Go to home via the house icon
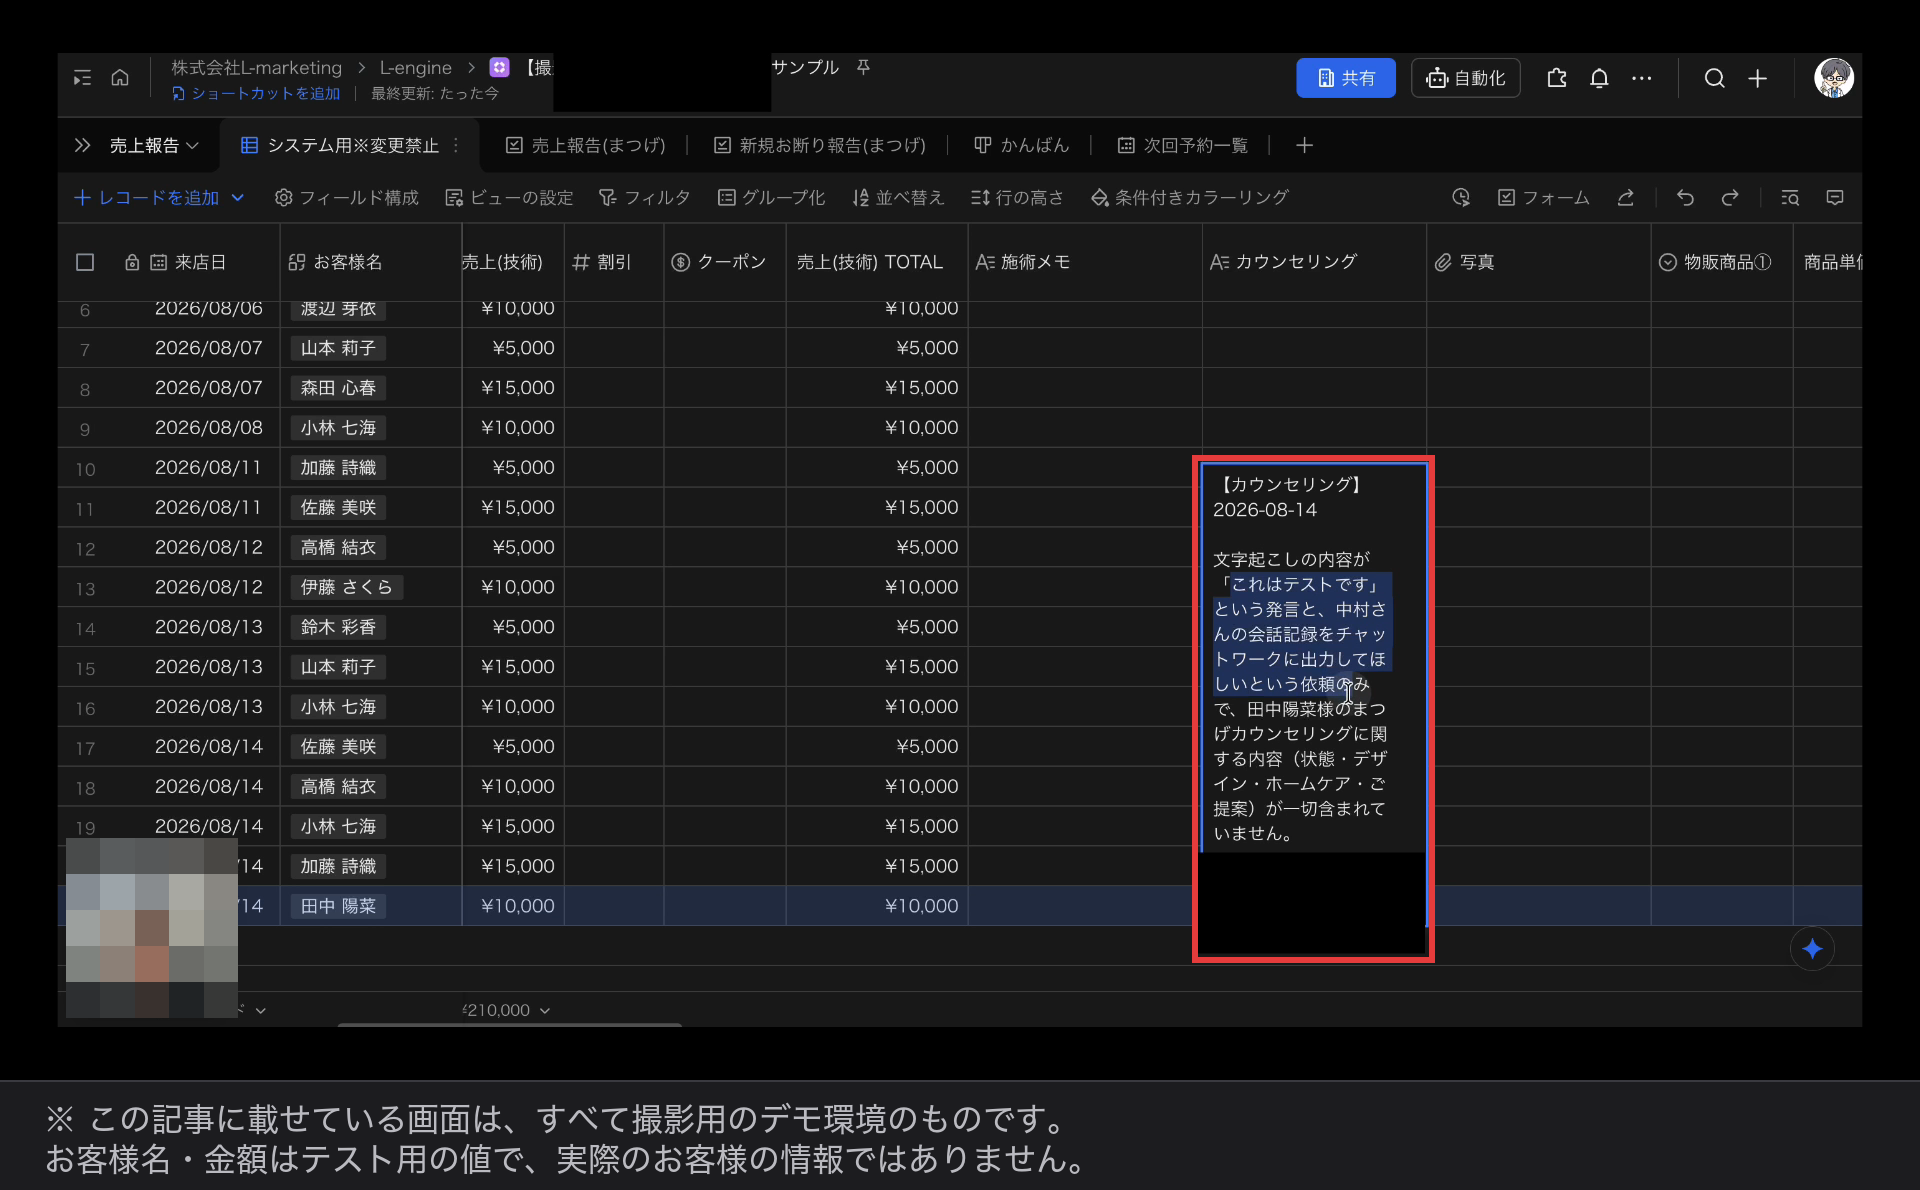The height and width of the screenshot is (1190, 1920). (120, 78)
